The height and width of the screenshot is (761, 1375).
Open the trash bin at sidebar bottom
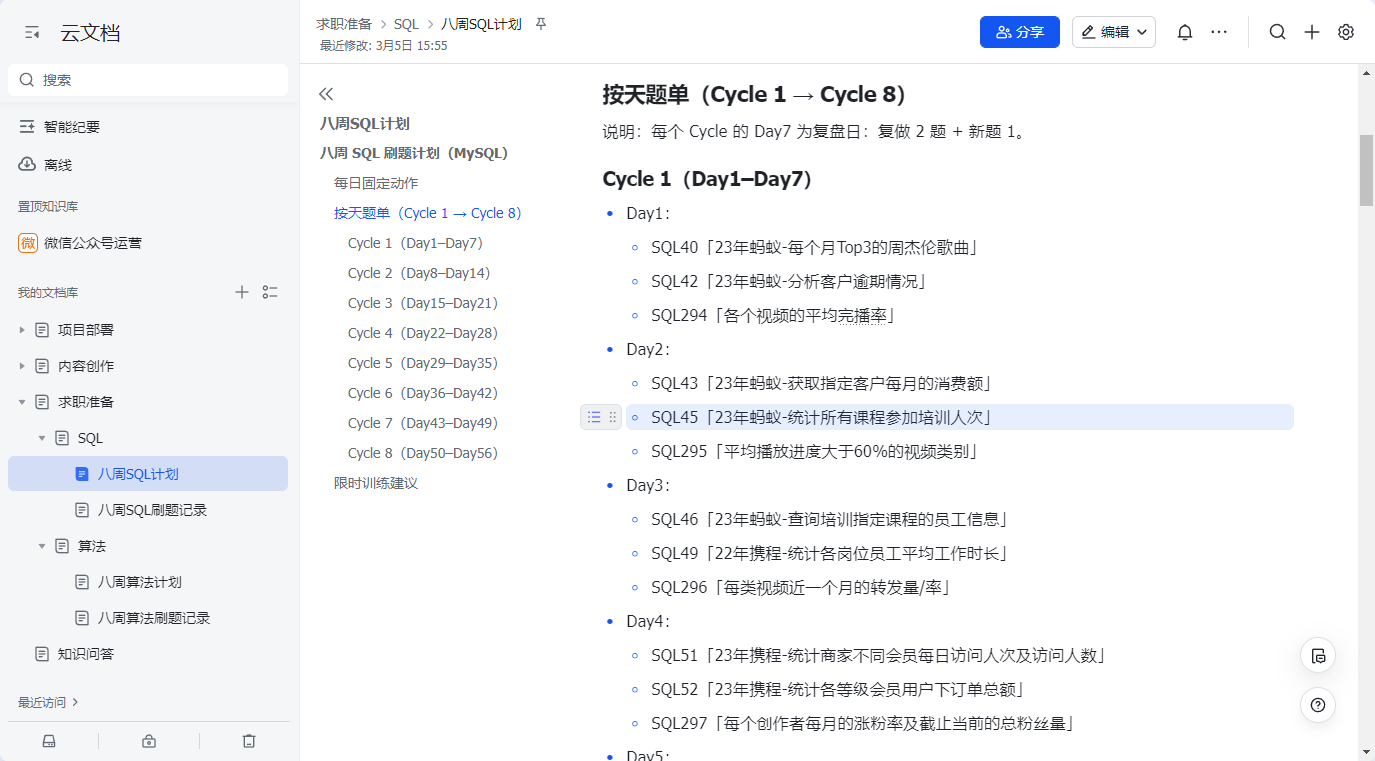(249, 741)
